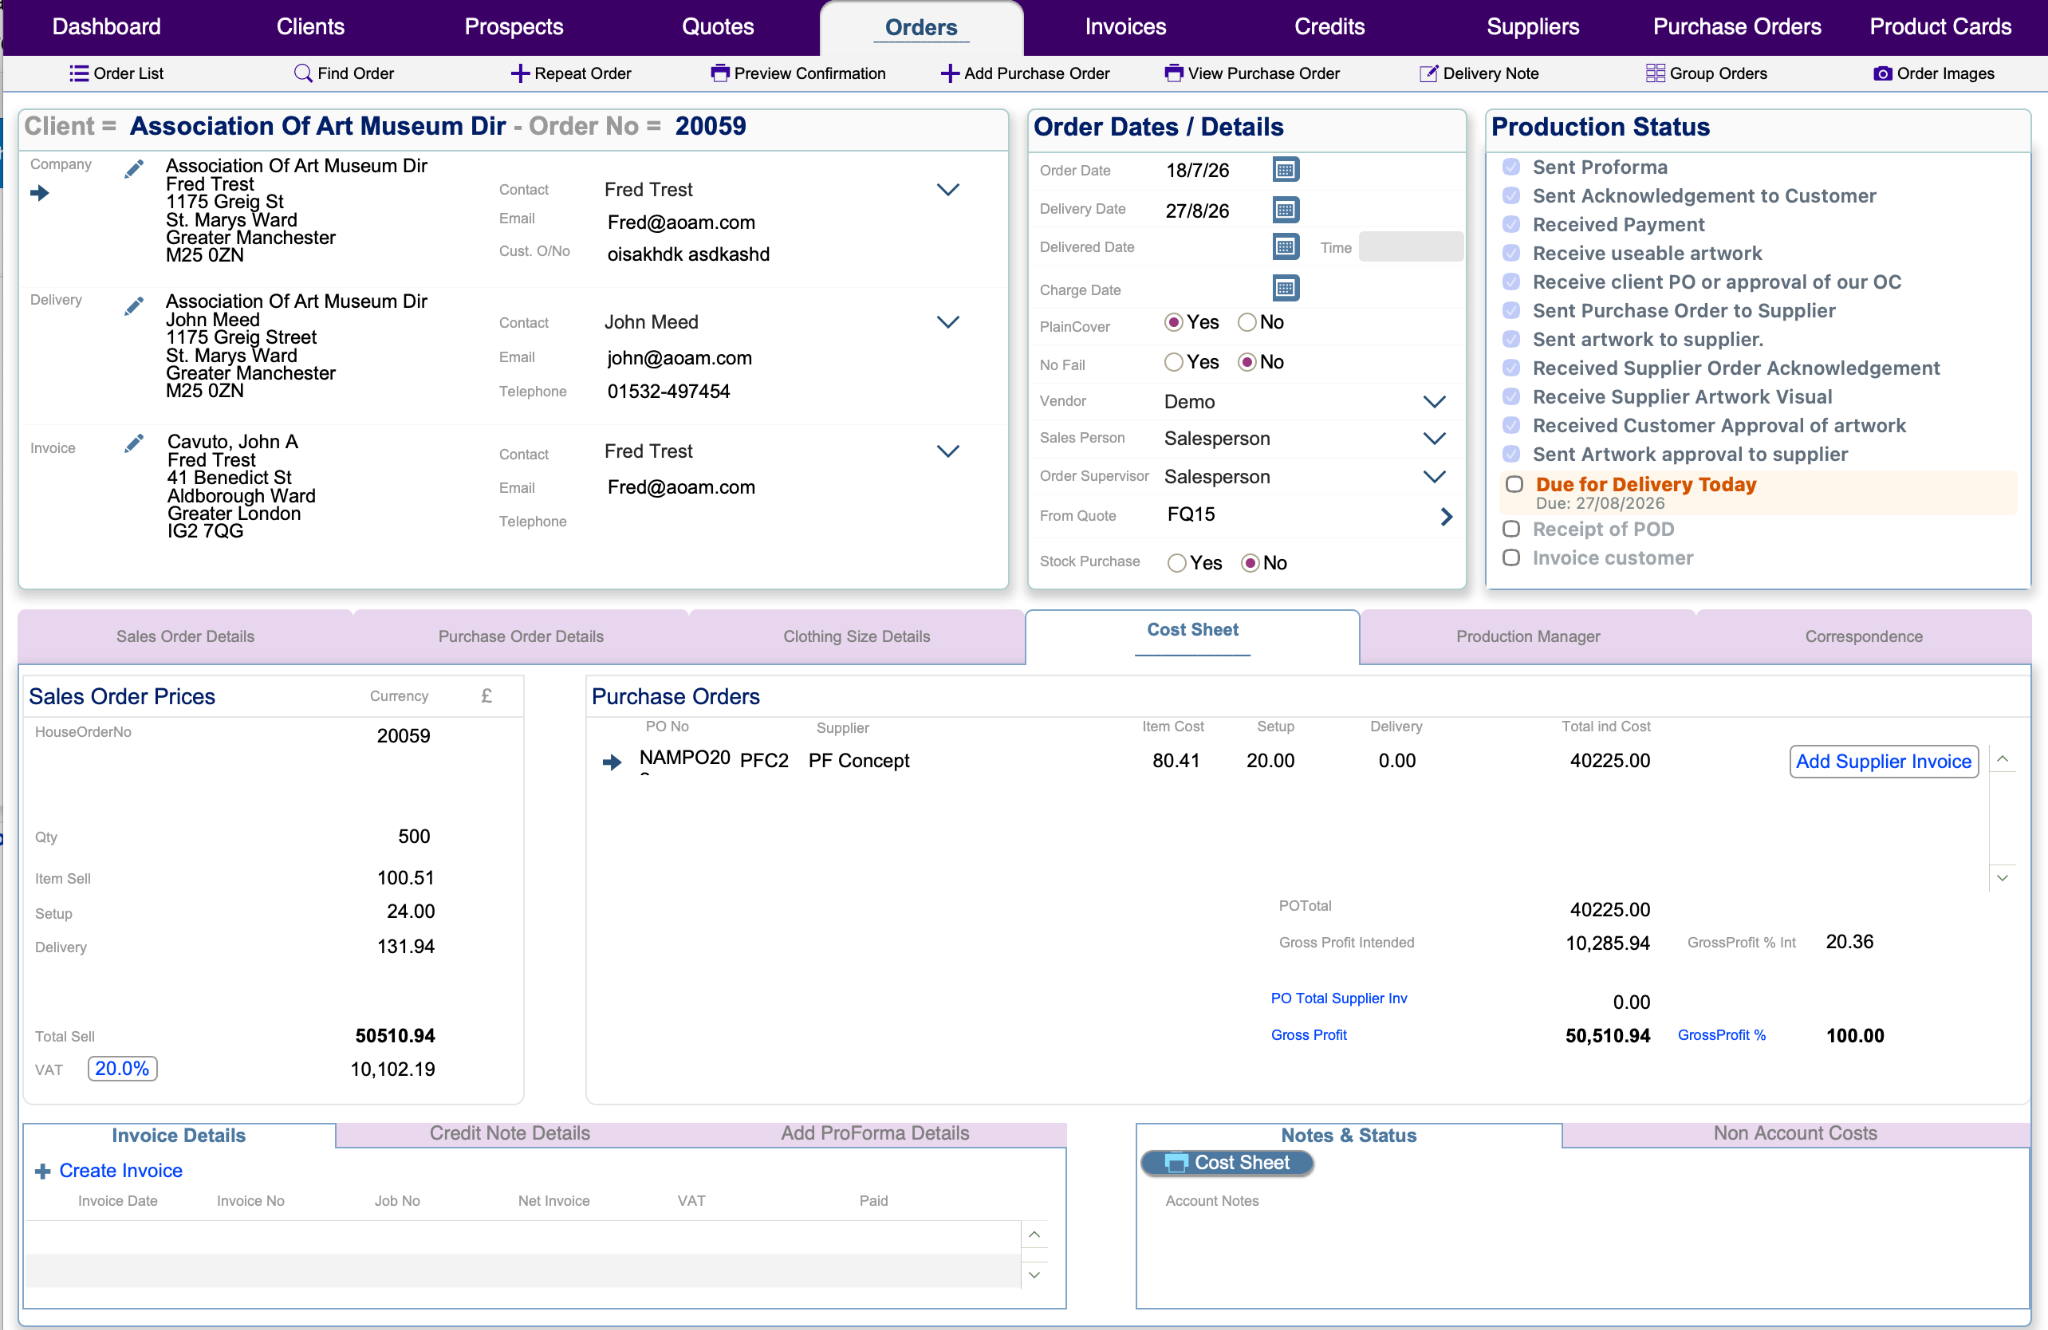Set Stock Purchase to No
Screen dimensions: 2048x1330
1250,563
